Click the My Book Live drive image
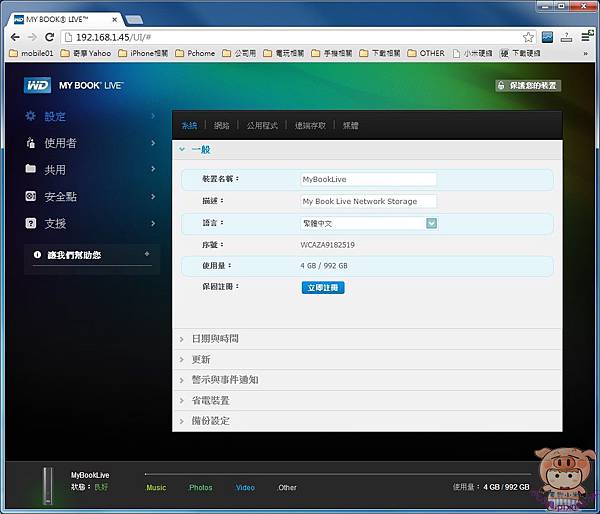The width and height of the screenshot is (600, 514). click(x=48, y=486)
